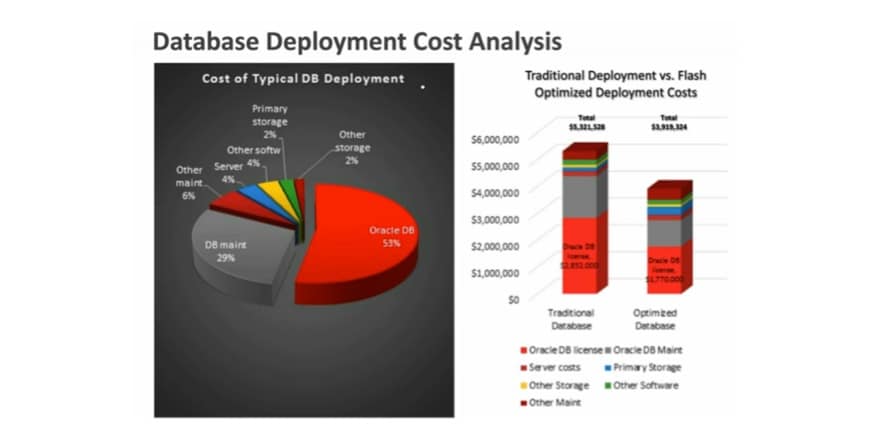Select the Other Storage legend entry
Image resolution: width=880 pixels, height=437 pixels.
pos(554,385)
